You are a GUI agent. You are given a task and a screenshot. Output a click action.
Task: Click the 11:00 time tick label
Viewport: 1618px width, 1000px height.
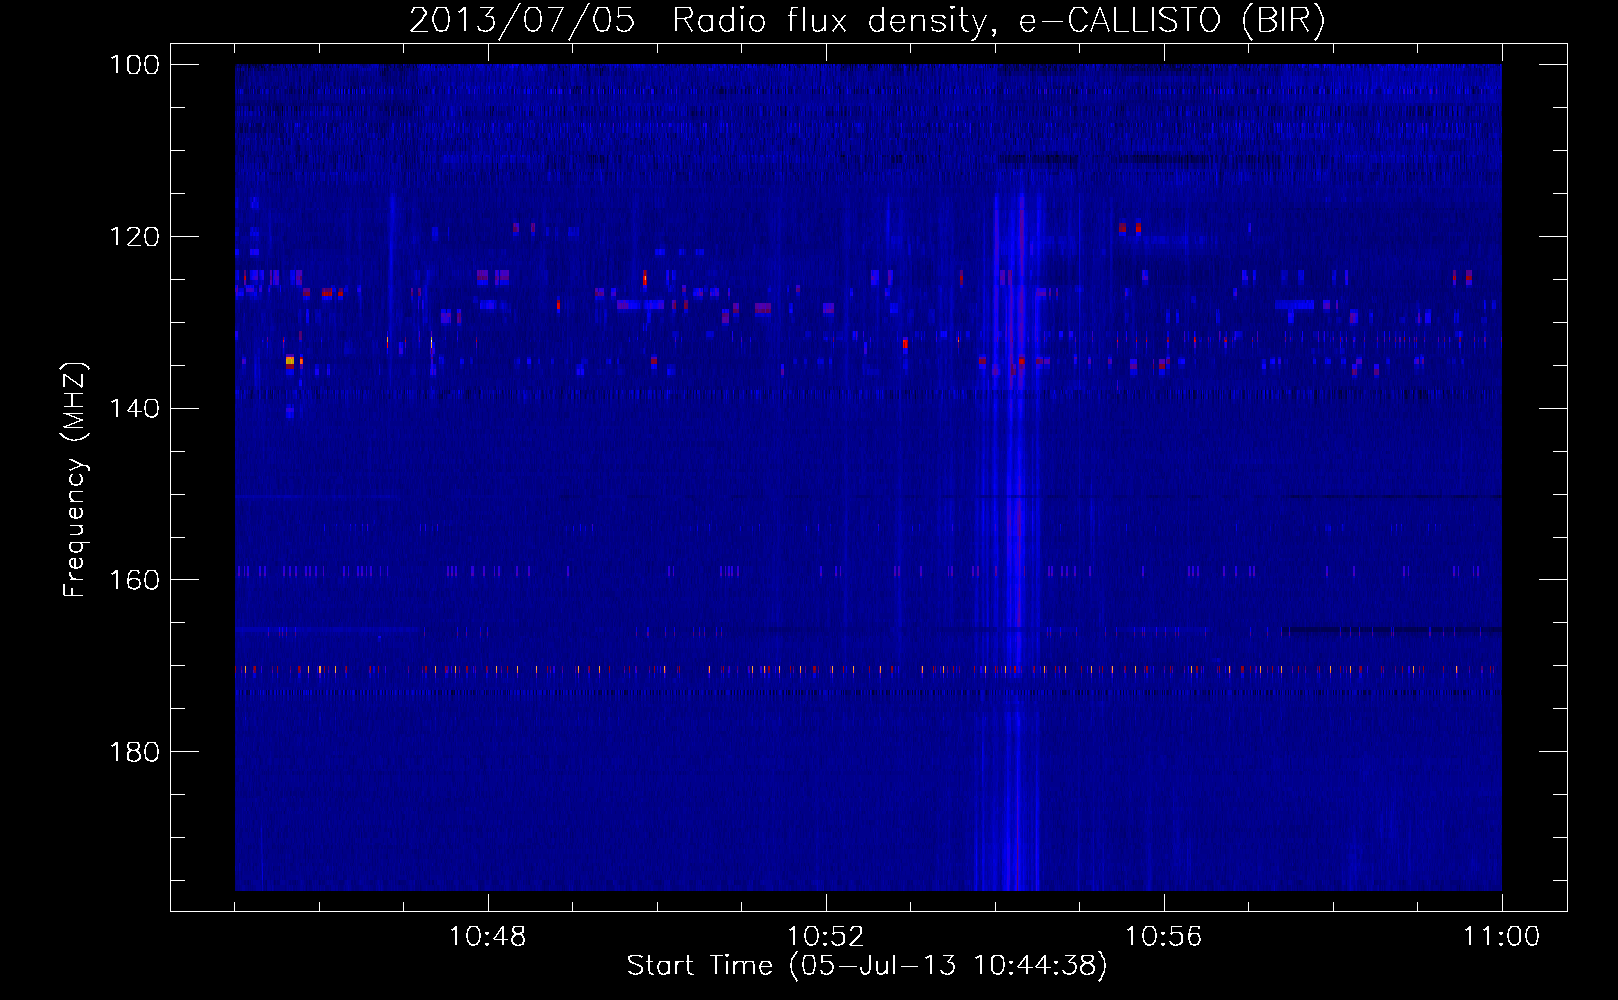tap(1501, 937)
